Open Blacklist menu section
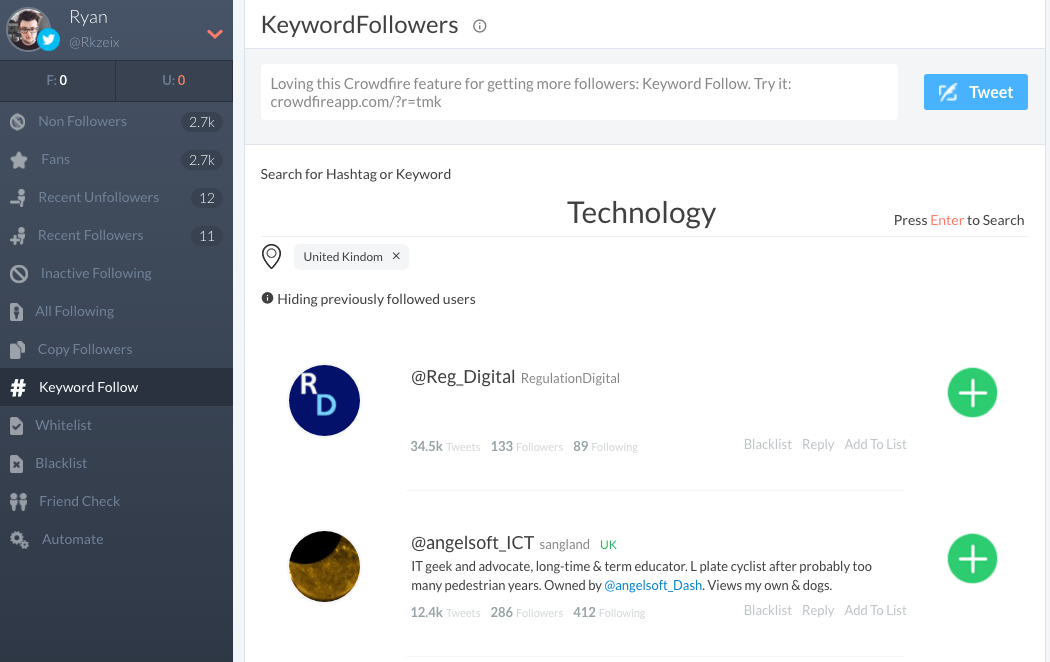The image size is (1050, 662). click(117, 463)
